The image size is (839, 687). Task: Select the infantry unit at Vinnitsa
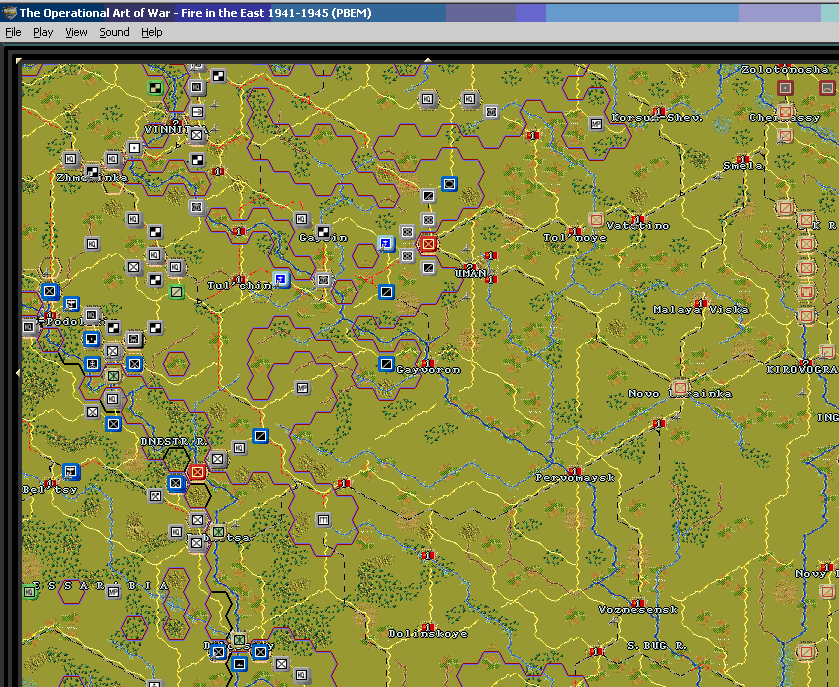pos(197,135)
